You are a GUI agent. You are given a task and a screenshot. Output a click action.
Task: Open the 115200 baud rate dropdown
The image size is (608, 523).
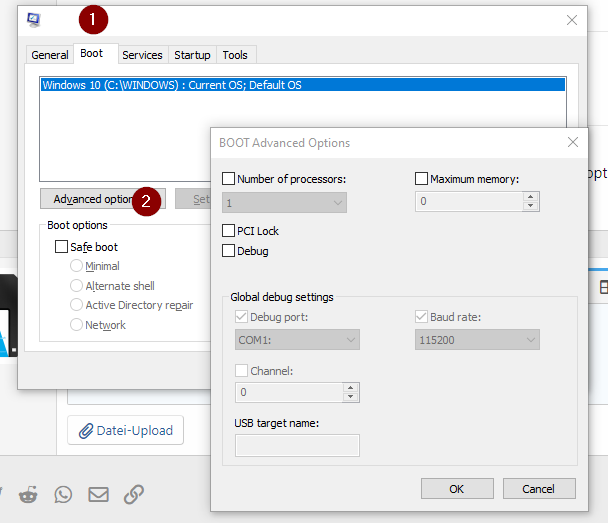[x=477, y=340]
